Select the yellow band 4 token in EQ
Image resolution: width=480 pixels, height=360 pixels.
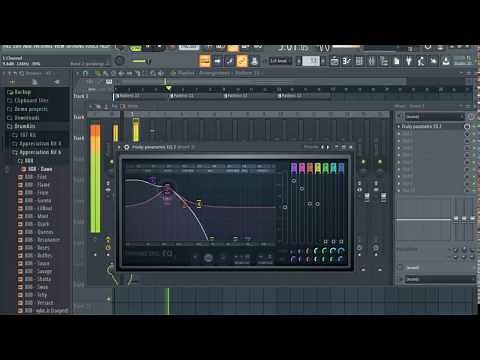(x=318, y=168)
